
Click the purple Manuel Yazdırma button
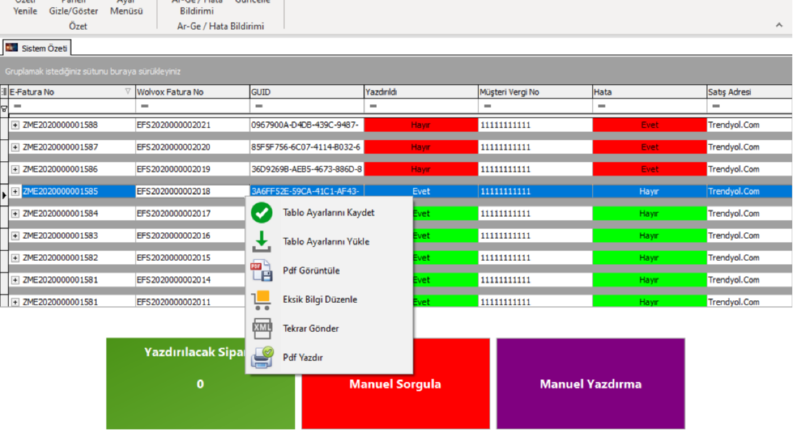coord(591,384)
